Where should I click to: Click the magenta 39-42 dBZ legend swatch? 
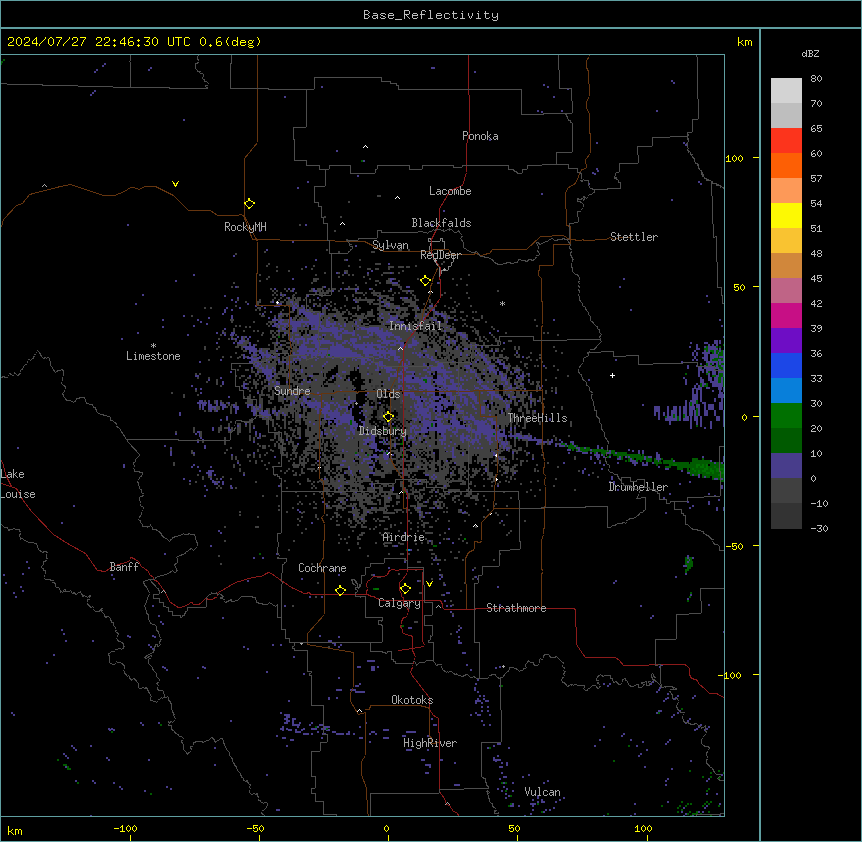tap(786, 315)
